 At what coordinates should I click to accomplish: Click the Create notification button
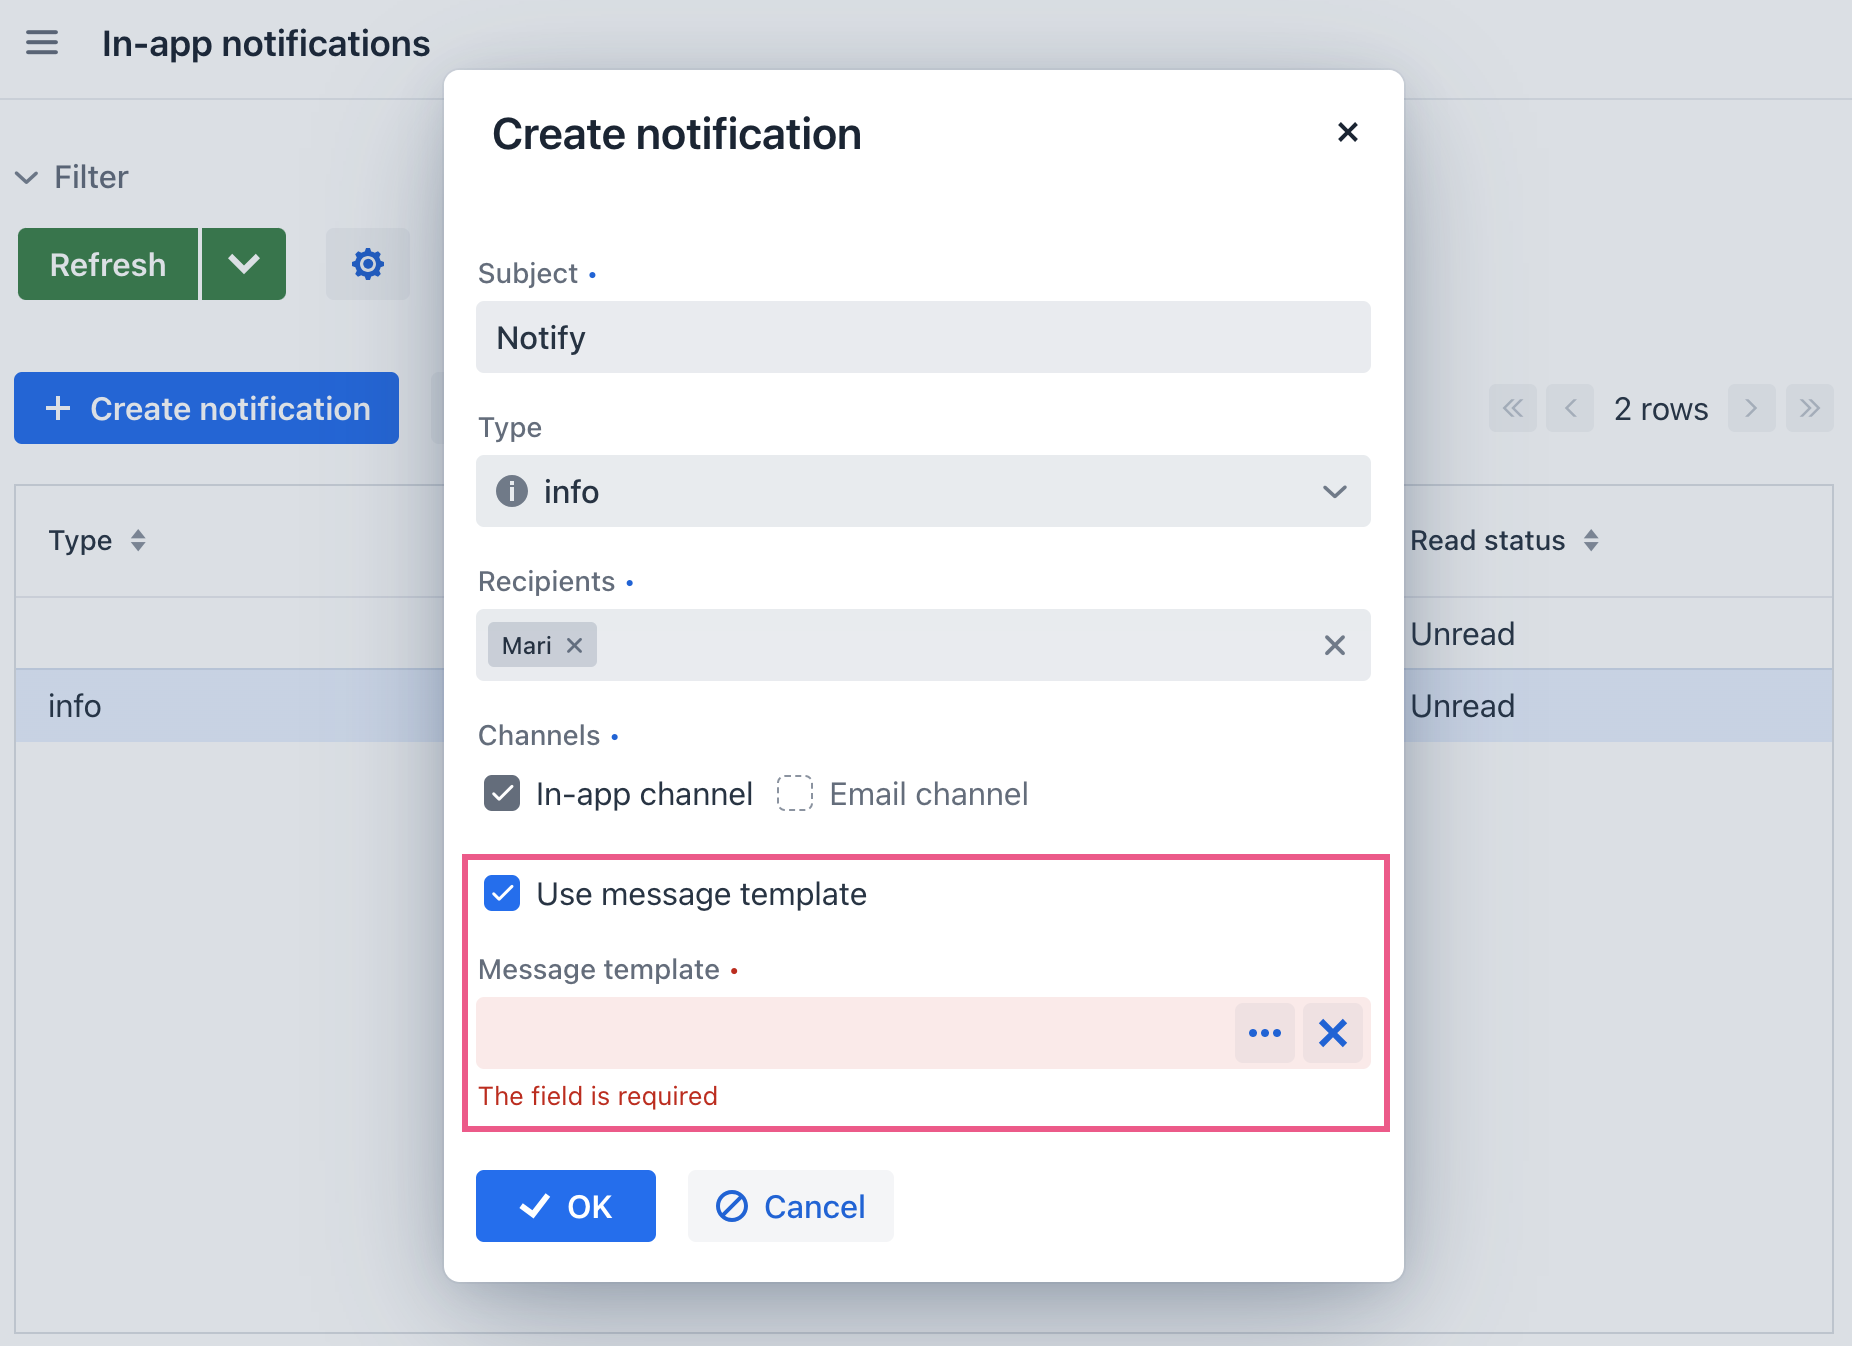click(x=206, y=408)
